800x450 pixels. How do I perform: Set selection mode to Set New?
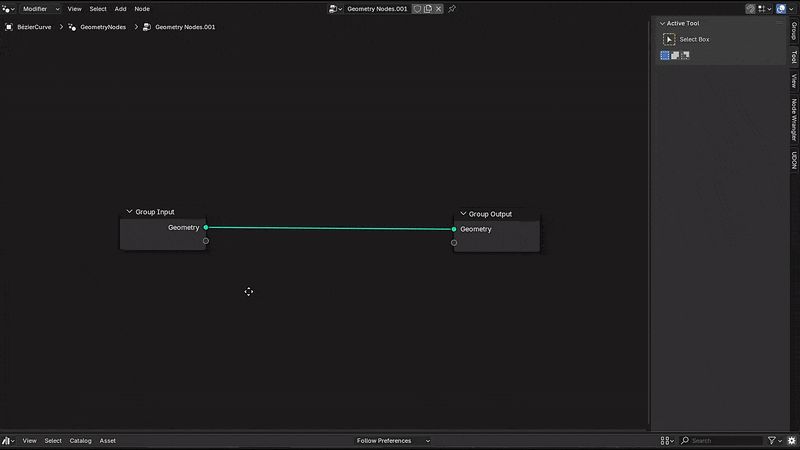665,55
